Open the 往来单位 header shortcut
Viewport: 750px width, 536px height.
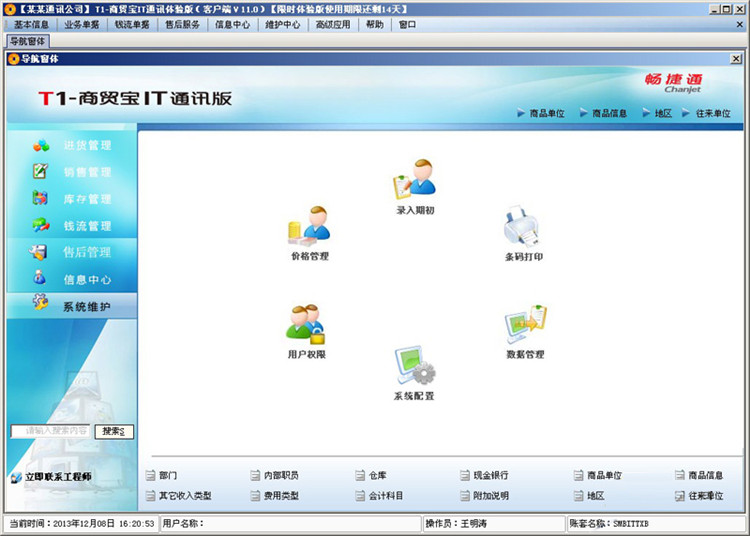pos(707,113)
